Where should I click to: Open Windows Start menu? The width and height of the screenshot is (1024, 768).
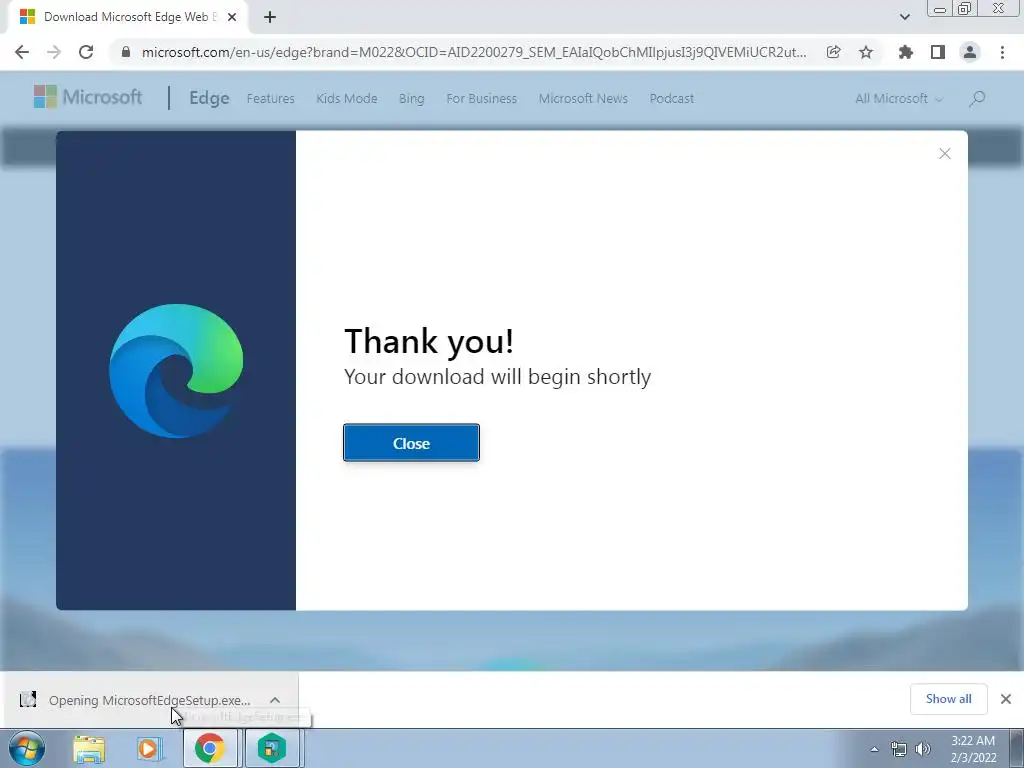pyautogui.click(x=27, y=748)
